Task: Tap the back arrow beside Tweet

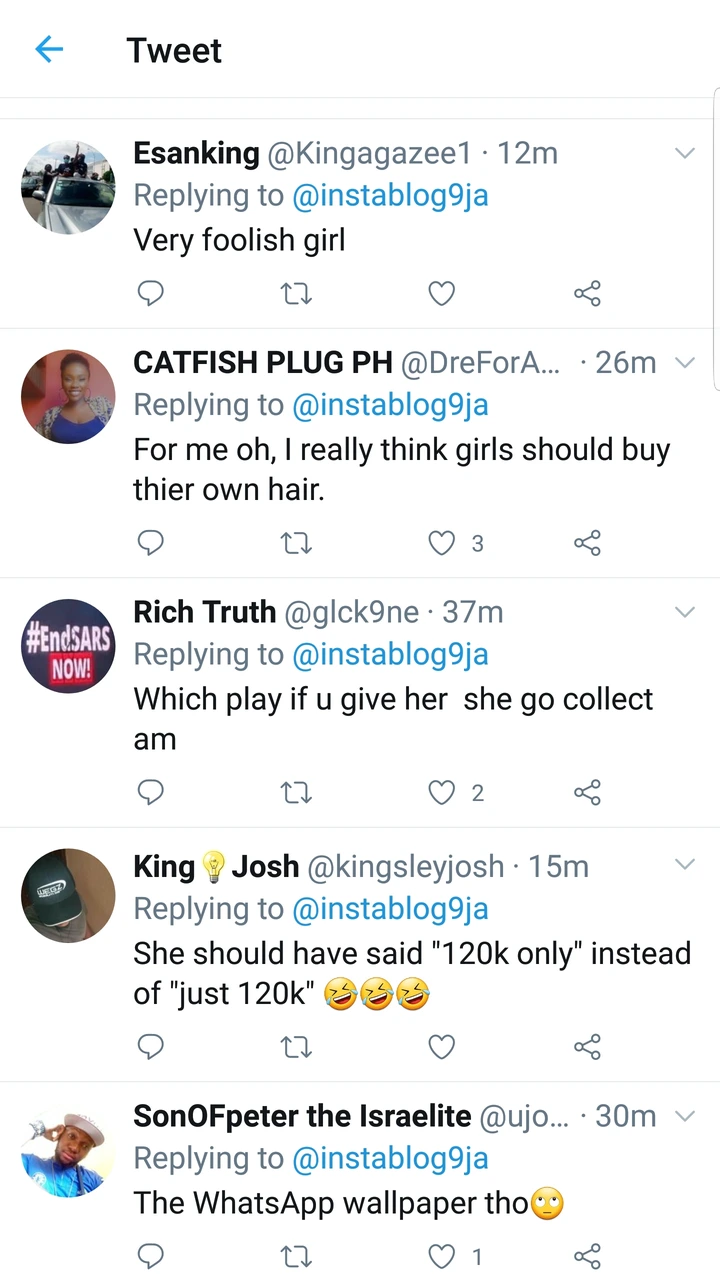Action: click(x=49, y=49)
